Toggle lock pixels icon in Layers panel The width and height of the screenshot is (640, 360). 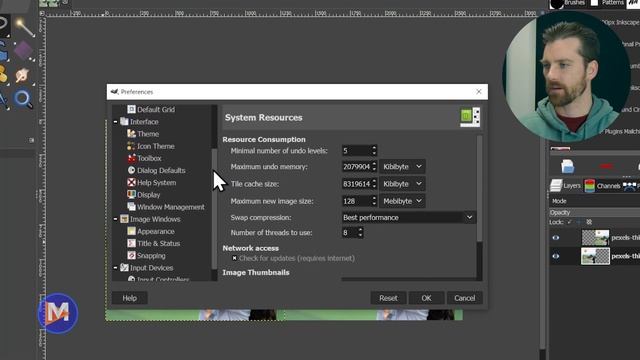point(570,222)
